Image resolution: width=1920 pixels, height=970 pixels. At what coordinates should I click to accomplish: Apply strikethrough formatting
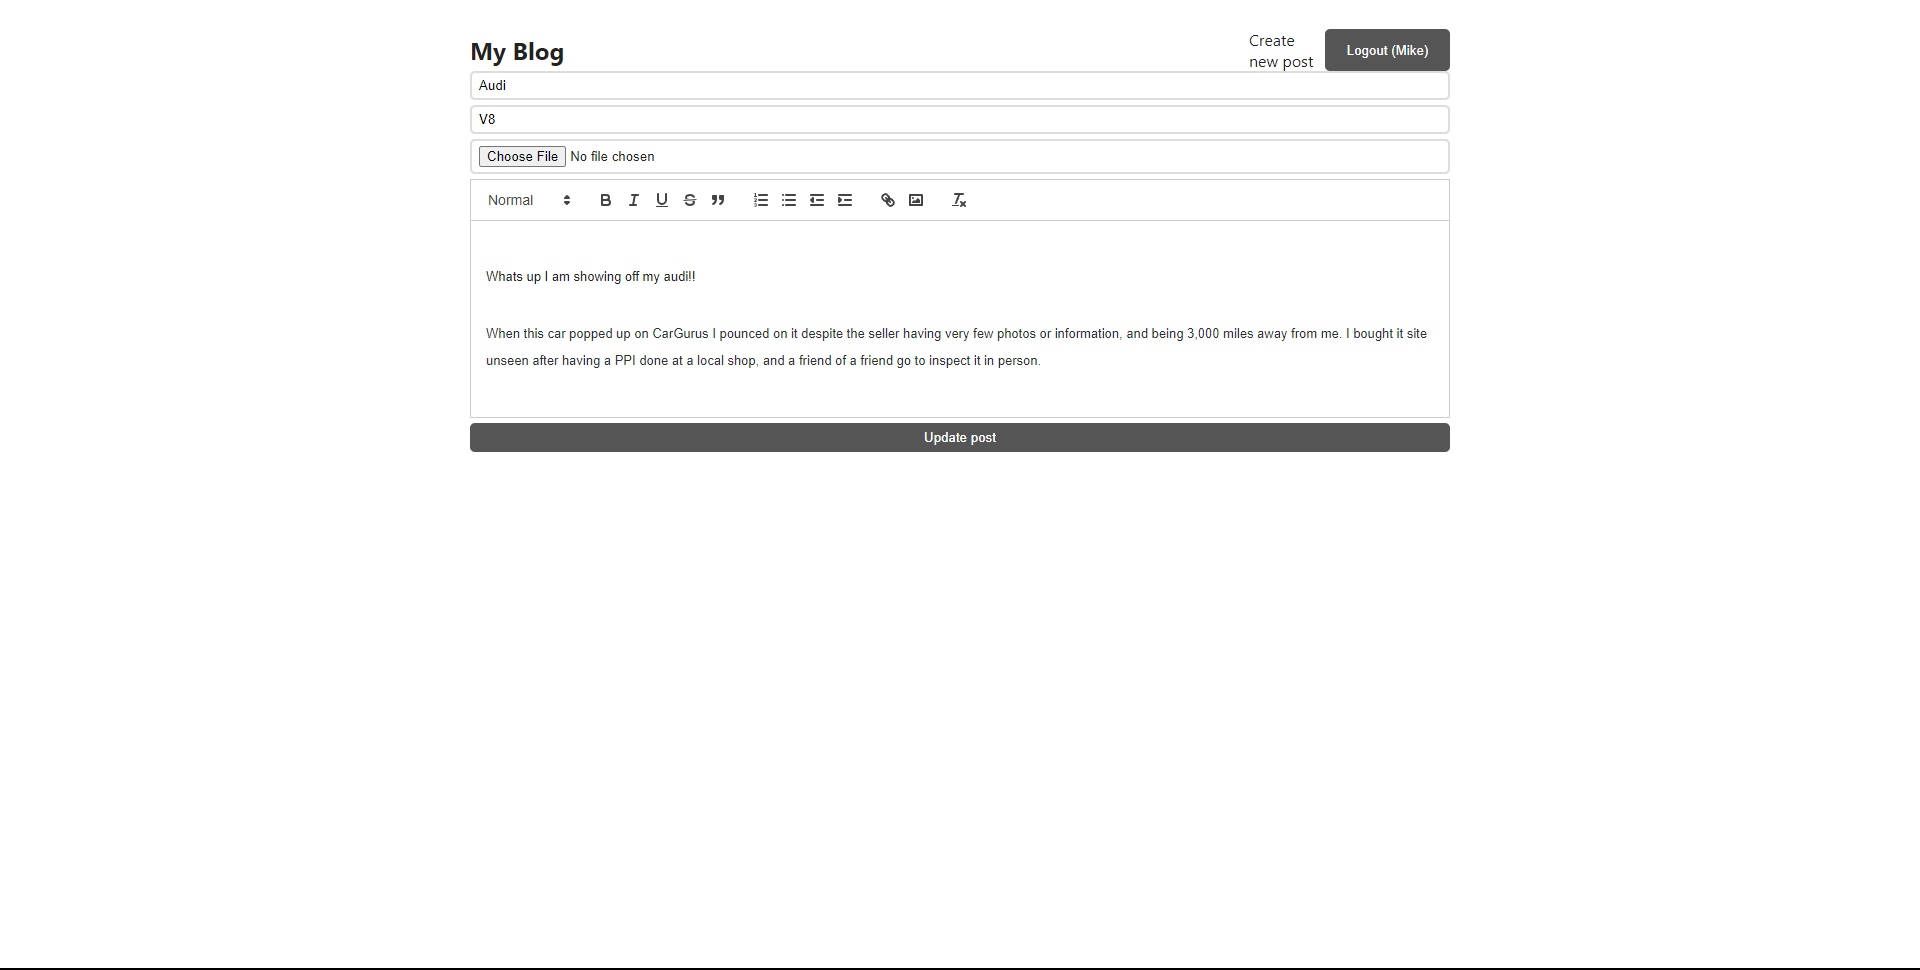[x=690, y=200]
